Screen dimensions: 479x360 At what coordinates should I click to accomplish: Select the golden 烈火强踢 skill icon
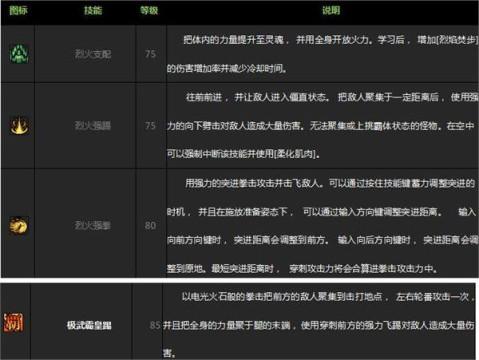pyautogui.click(x=19, y=126)
